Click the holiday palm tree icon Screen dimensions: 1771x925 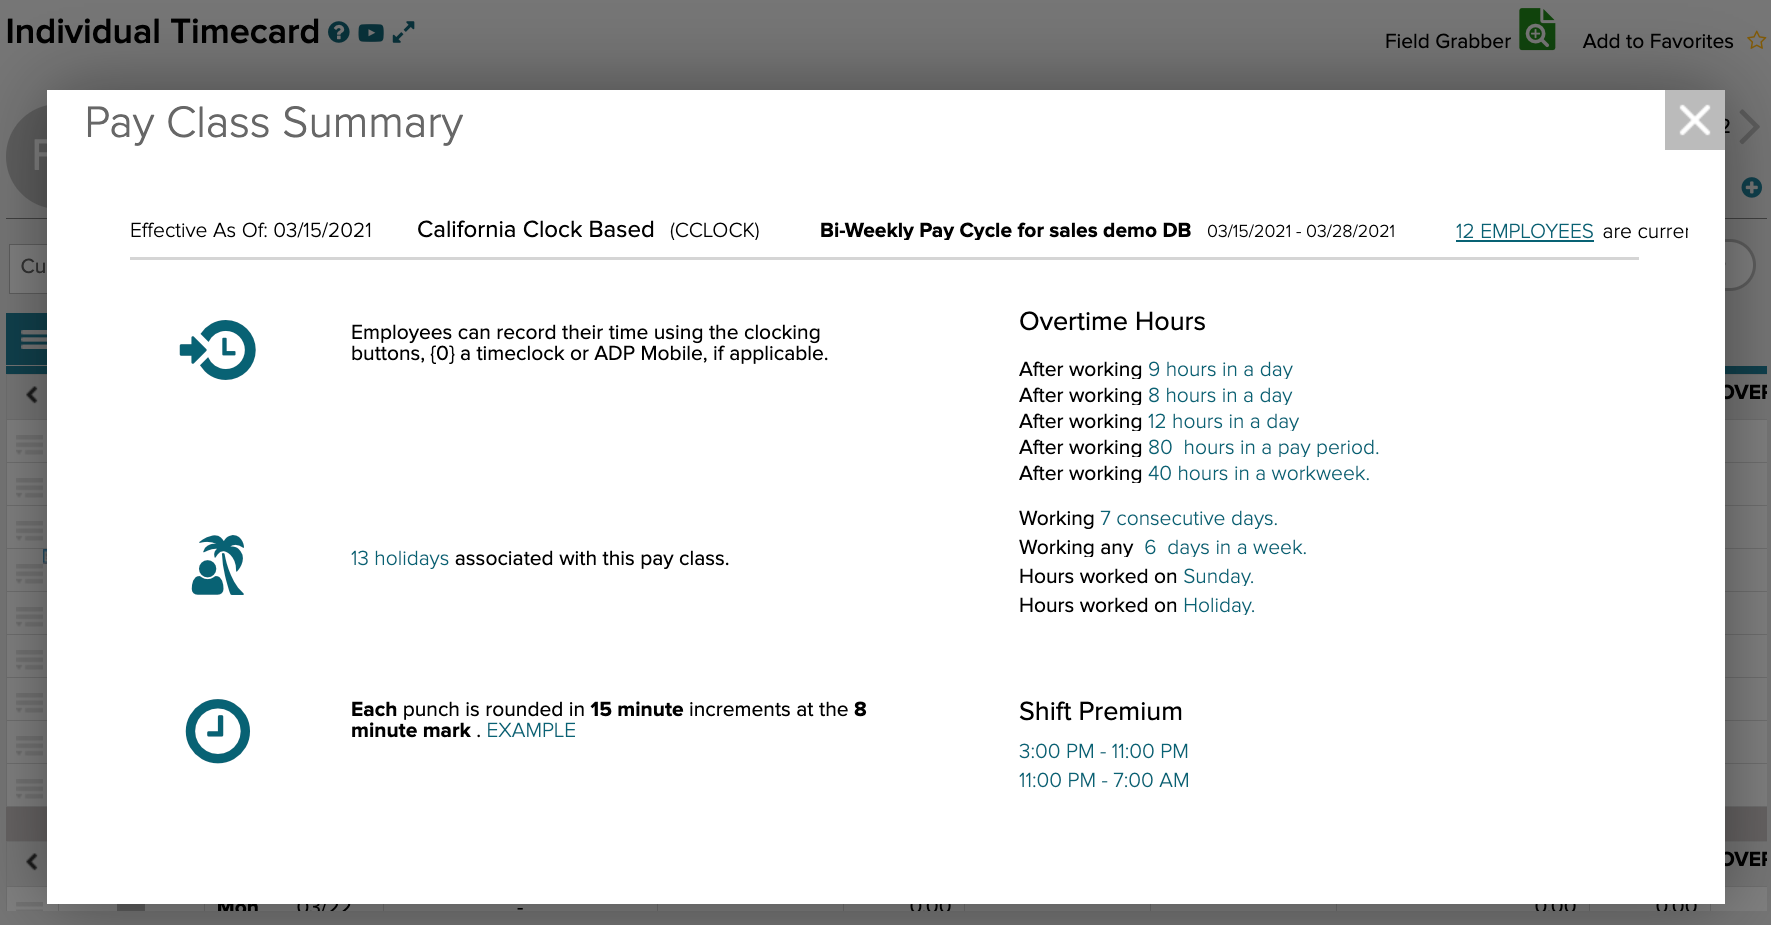pyautogui.click(x=219, y=565)
